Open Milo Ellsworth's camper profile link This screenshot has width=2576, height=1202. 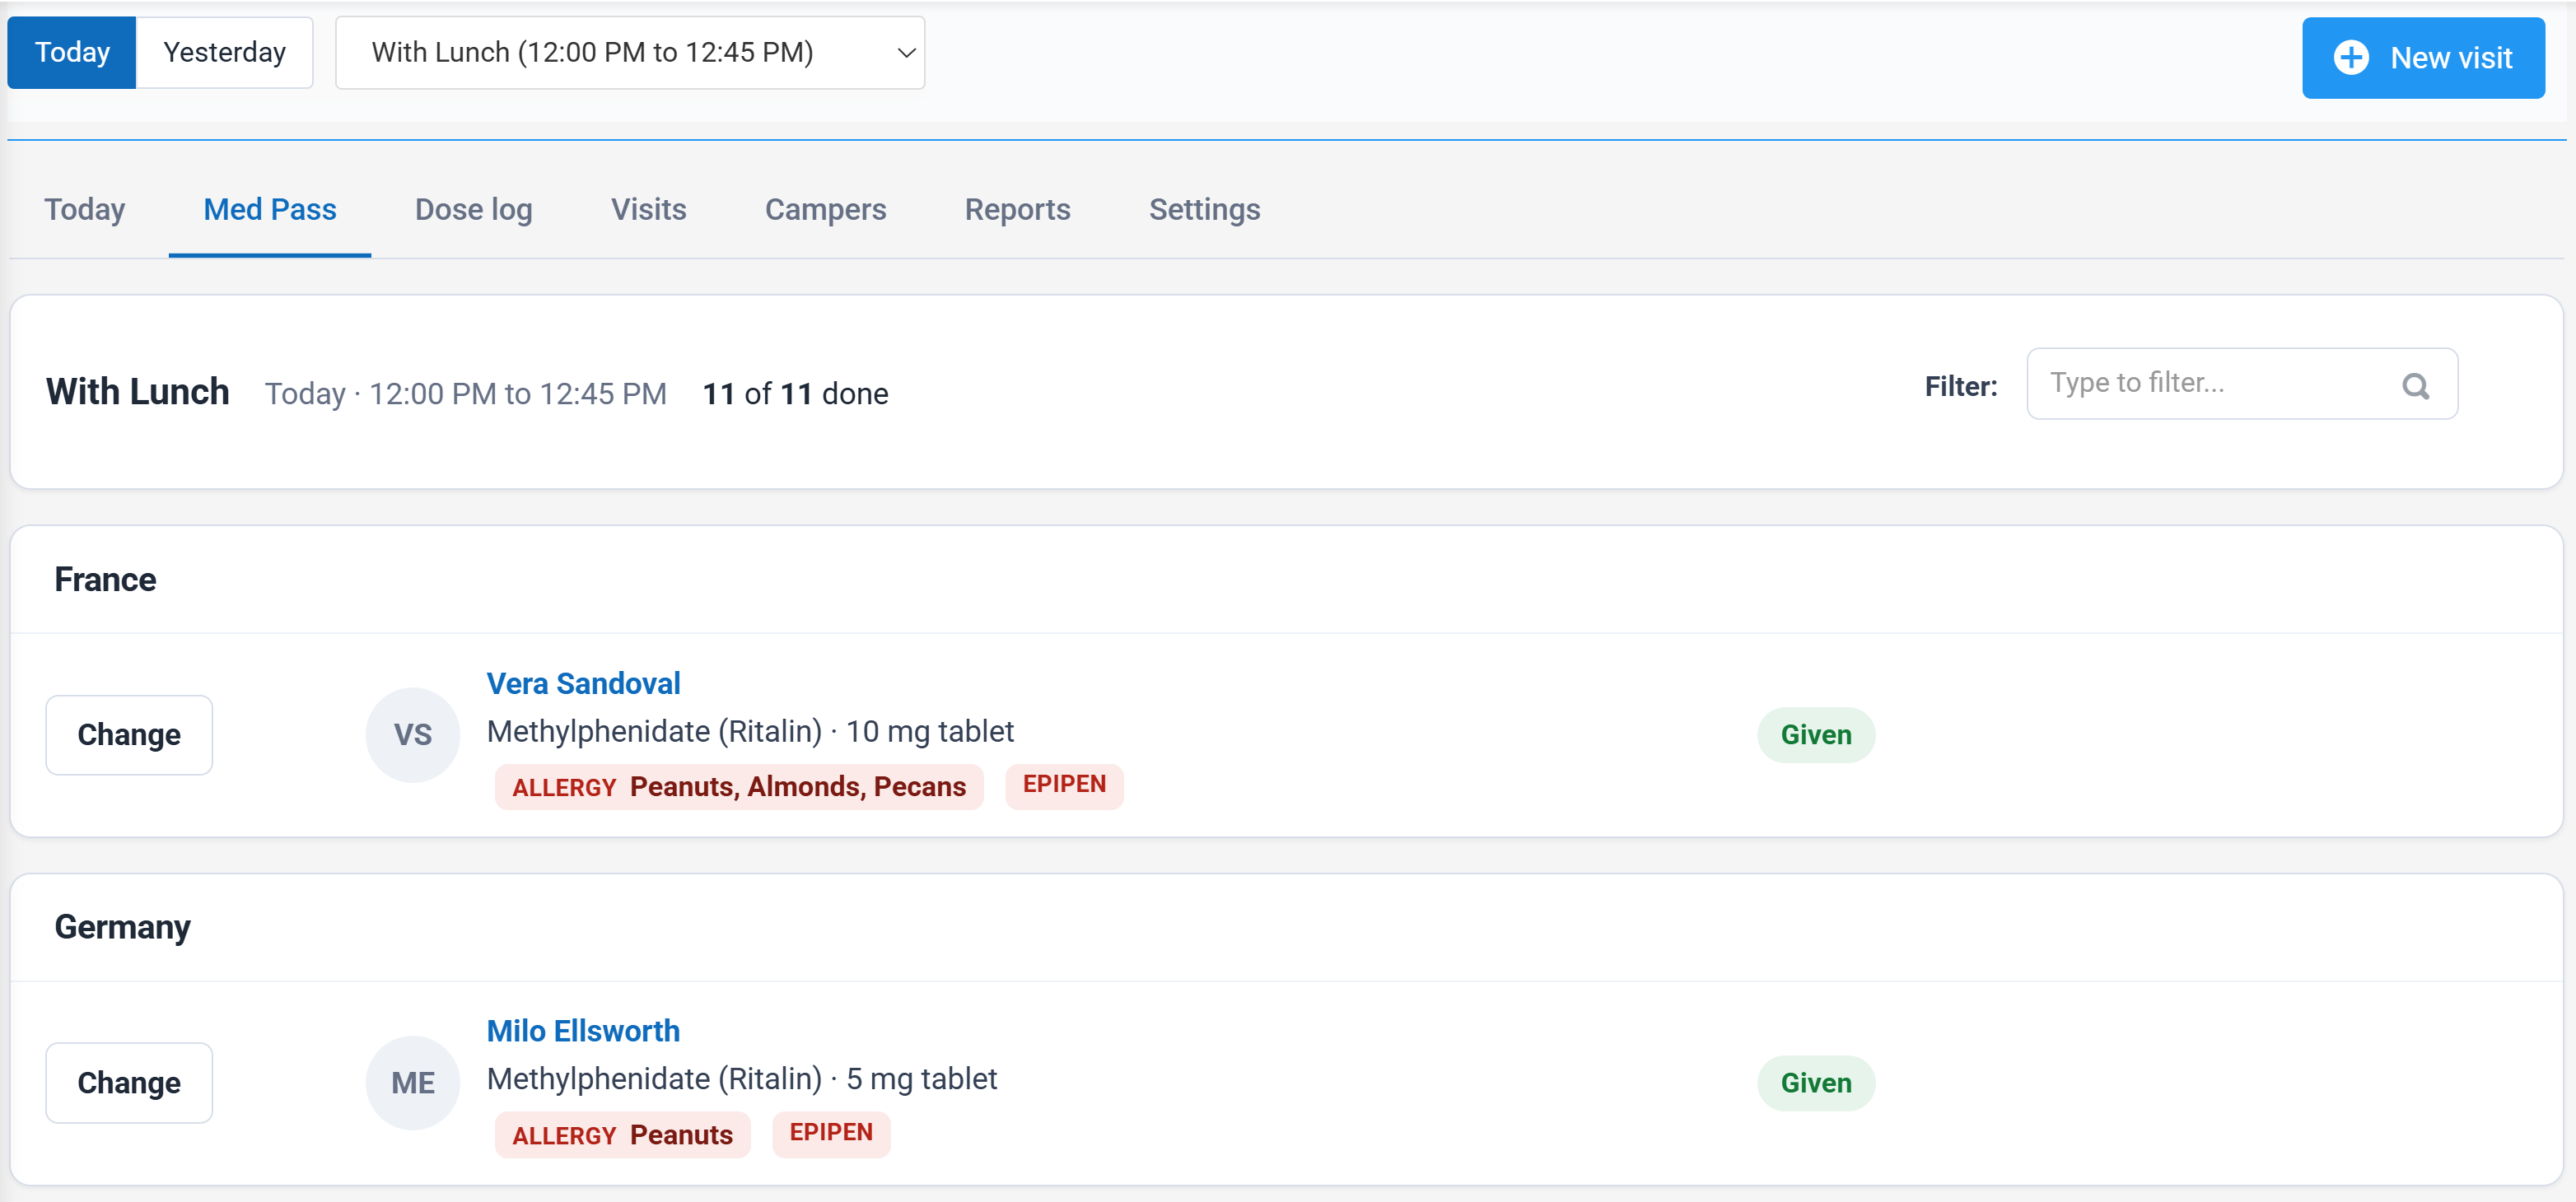coord(583,1031)
